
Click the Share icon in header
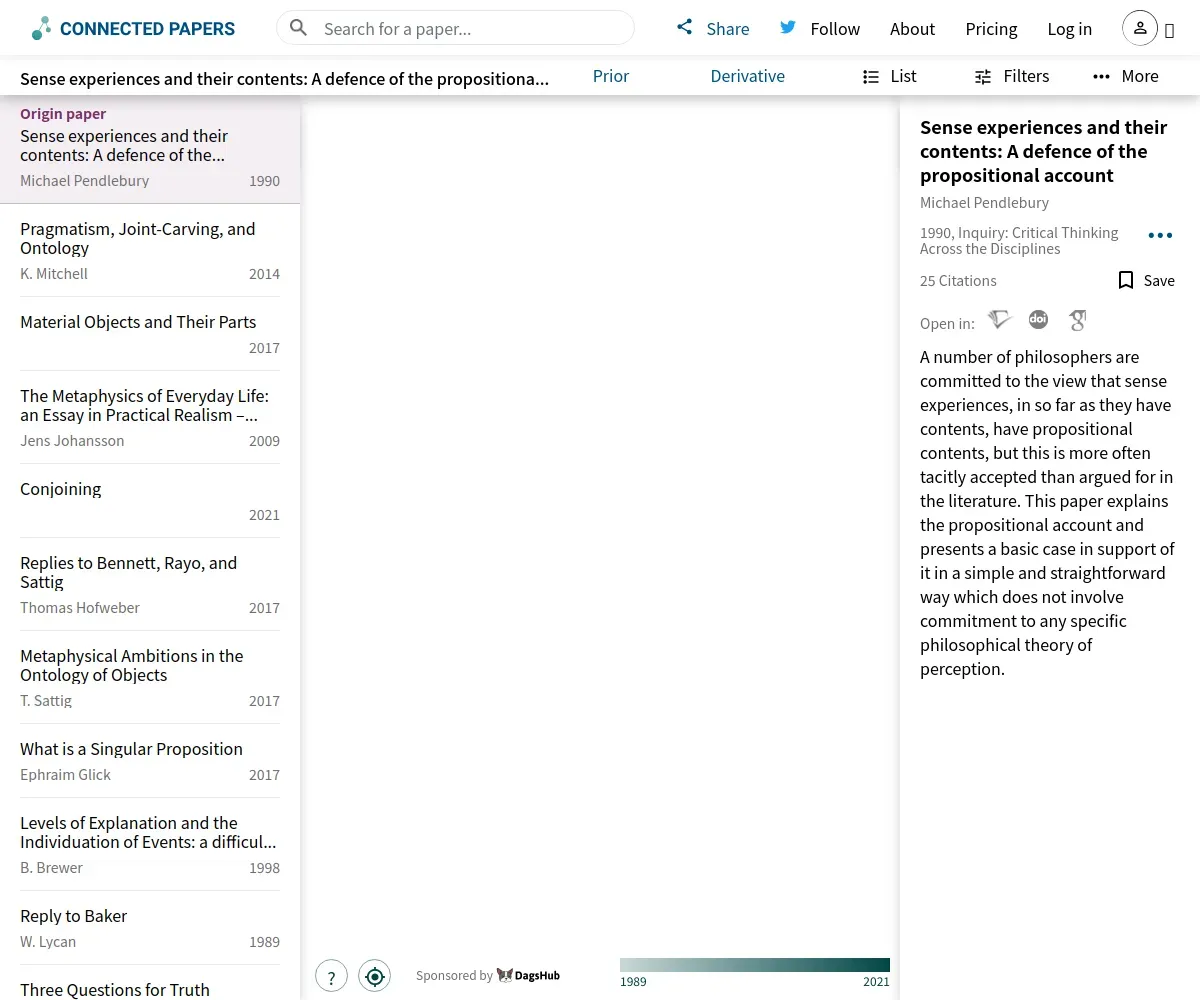(684, 27)
